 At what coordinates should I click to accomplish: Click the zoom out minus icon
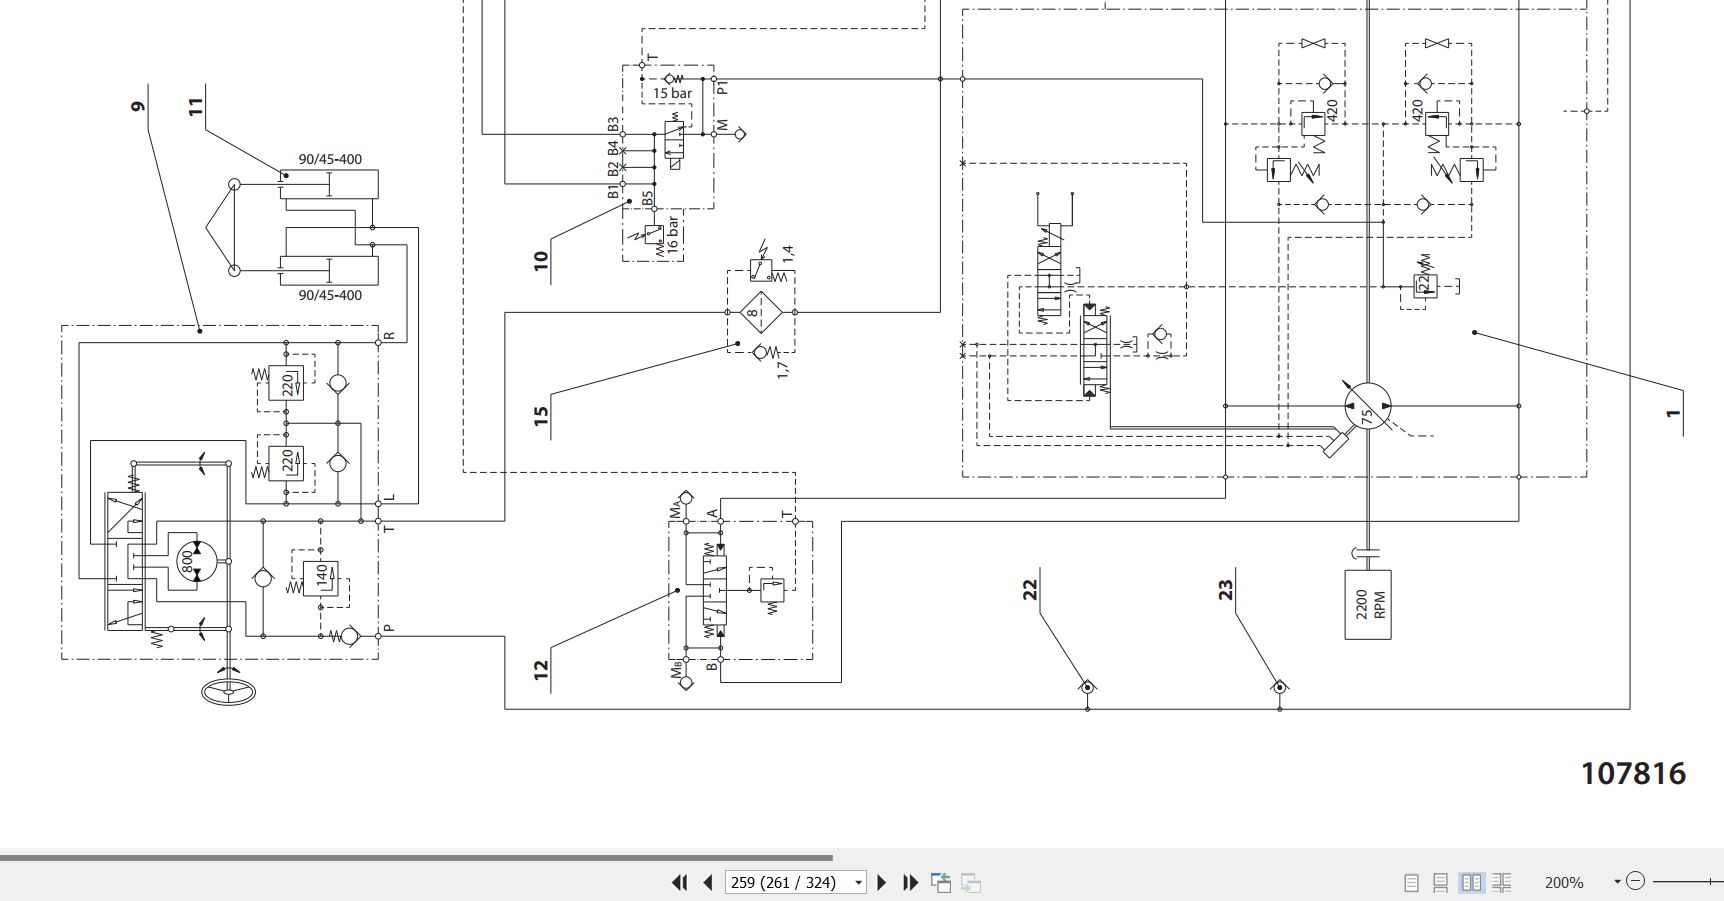tap(1637, 881)
